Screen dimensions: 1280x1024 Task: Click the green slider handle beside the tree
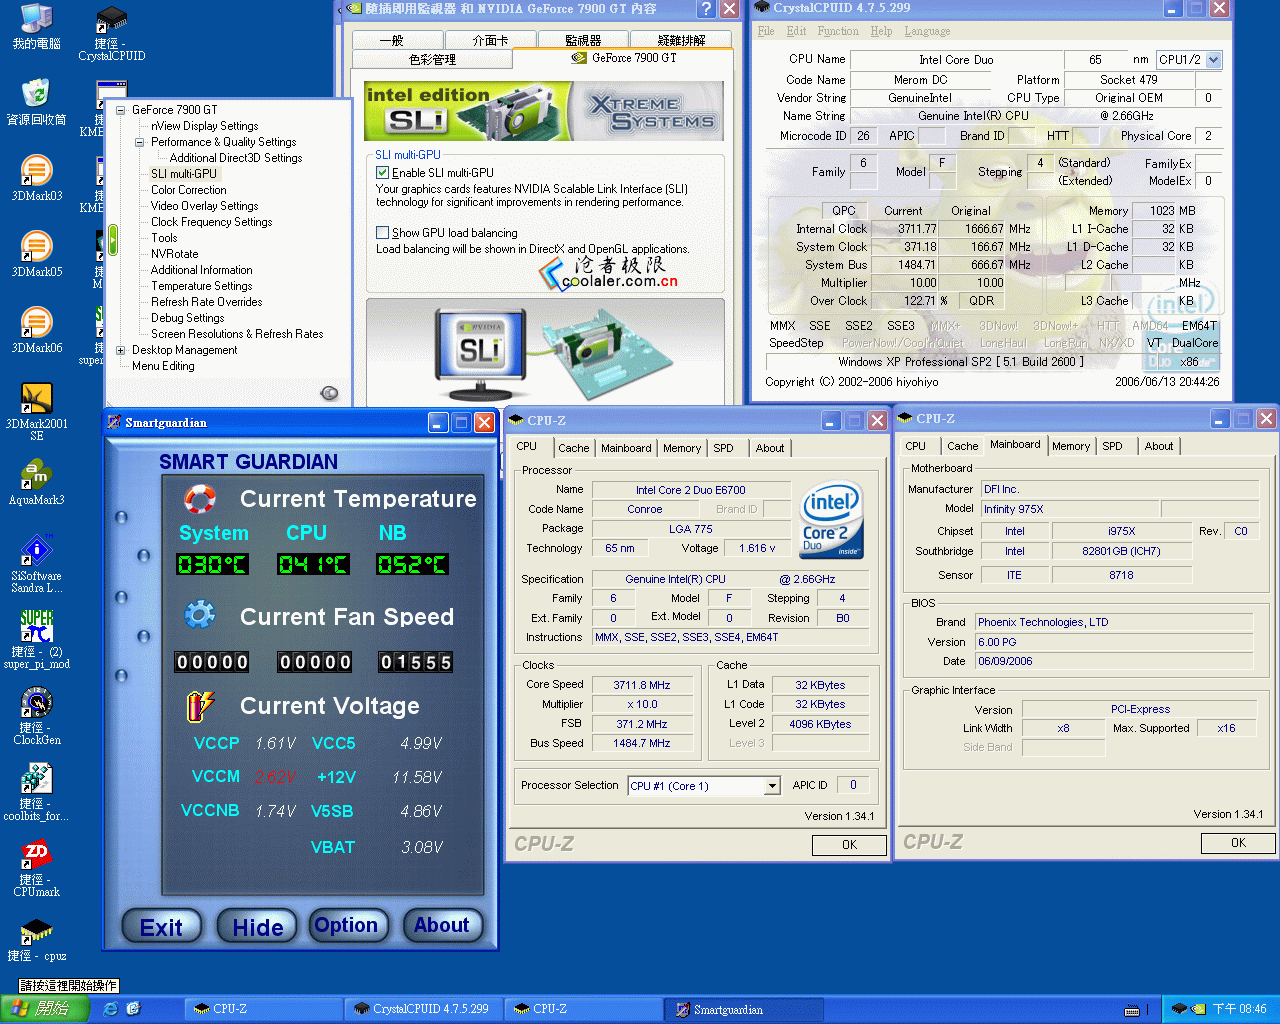click(x=113, y=239)
